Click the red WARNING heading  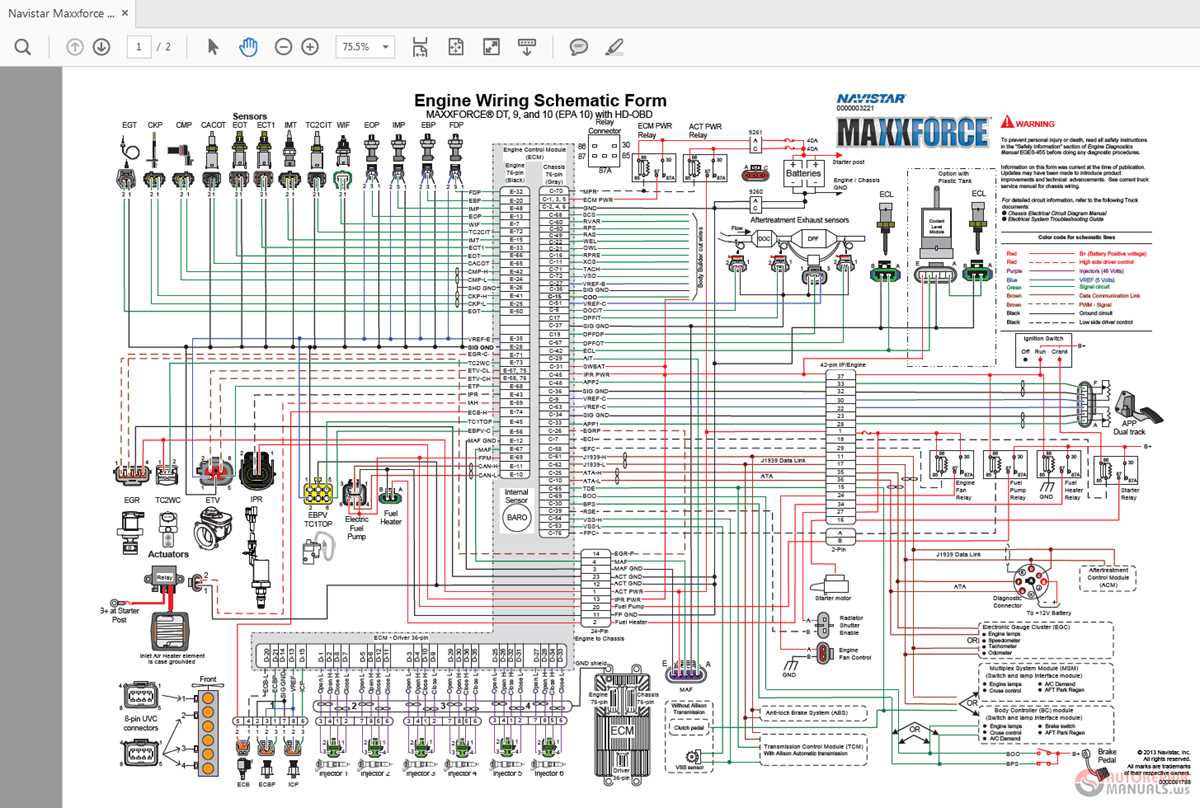tap(1034, 124)
